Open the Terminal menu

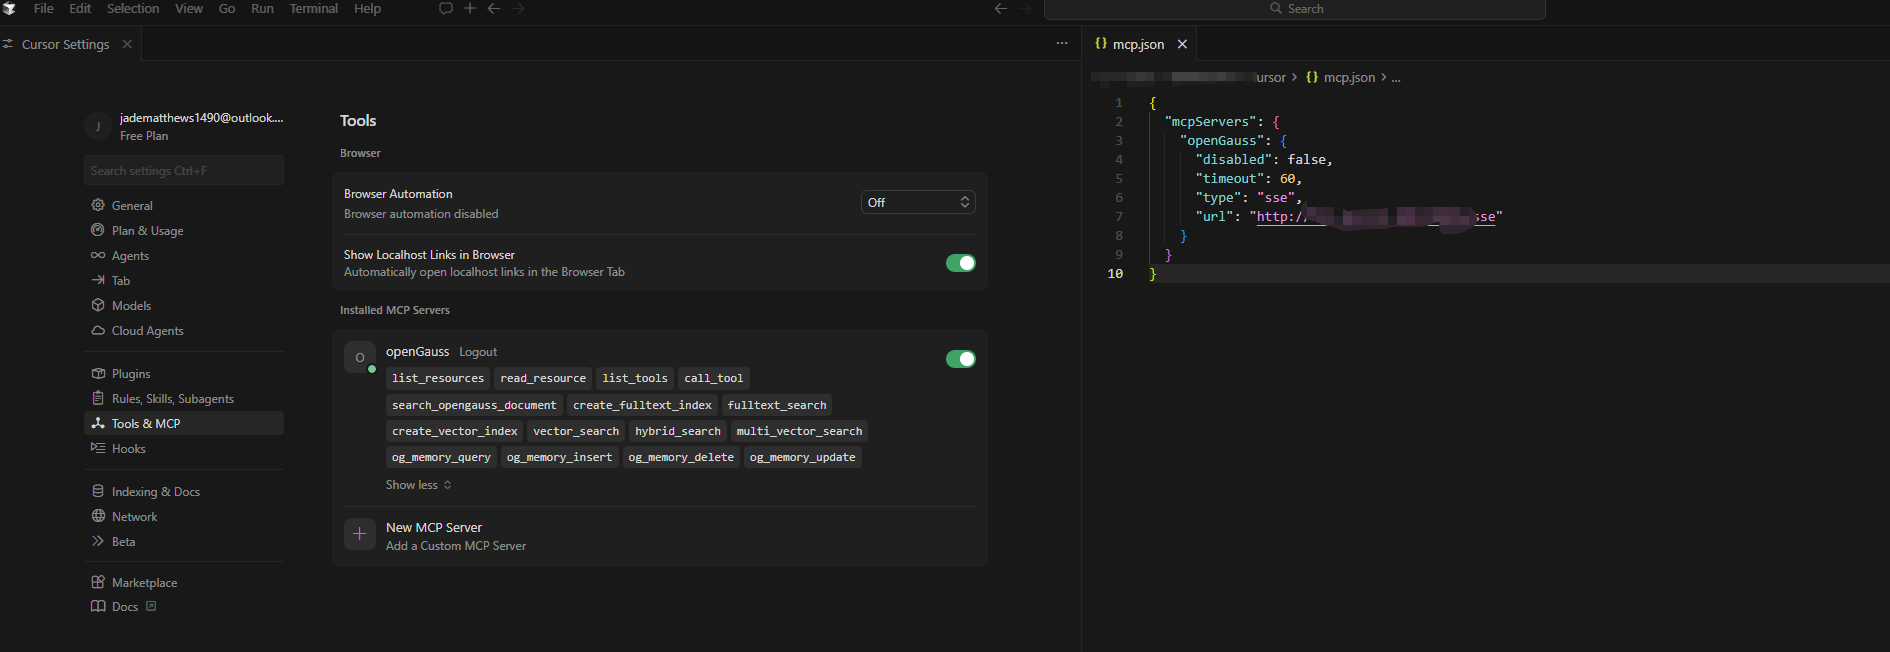[313, 8]
